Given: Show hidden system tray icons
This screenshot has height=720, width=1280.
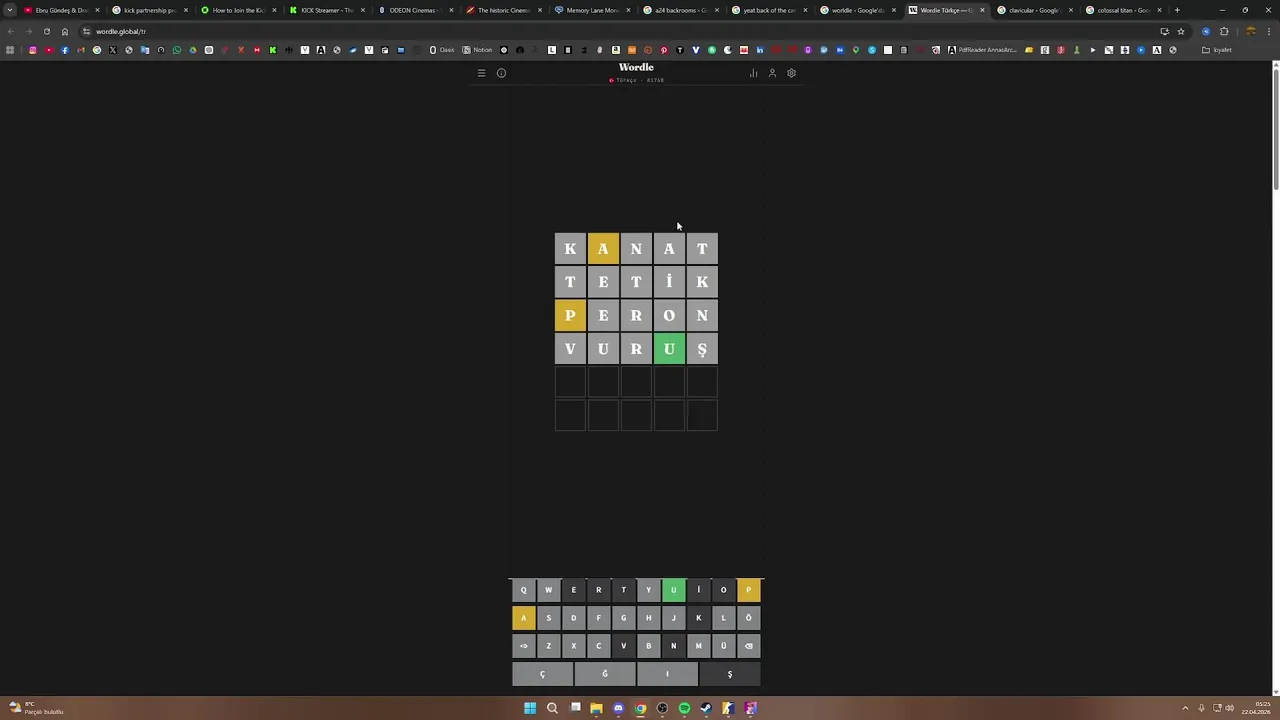Looking at the screenshot, I should [1185, 708].
